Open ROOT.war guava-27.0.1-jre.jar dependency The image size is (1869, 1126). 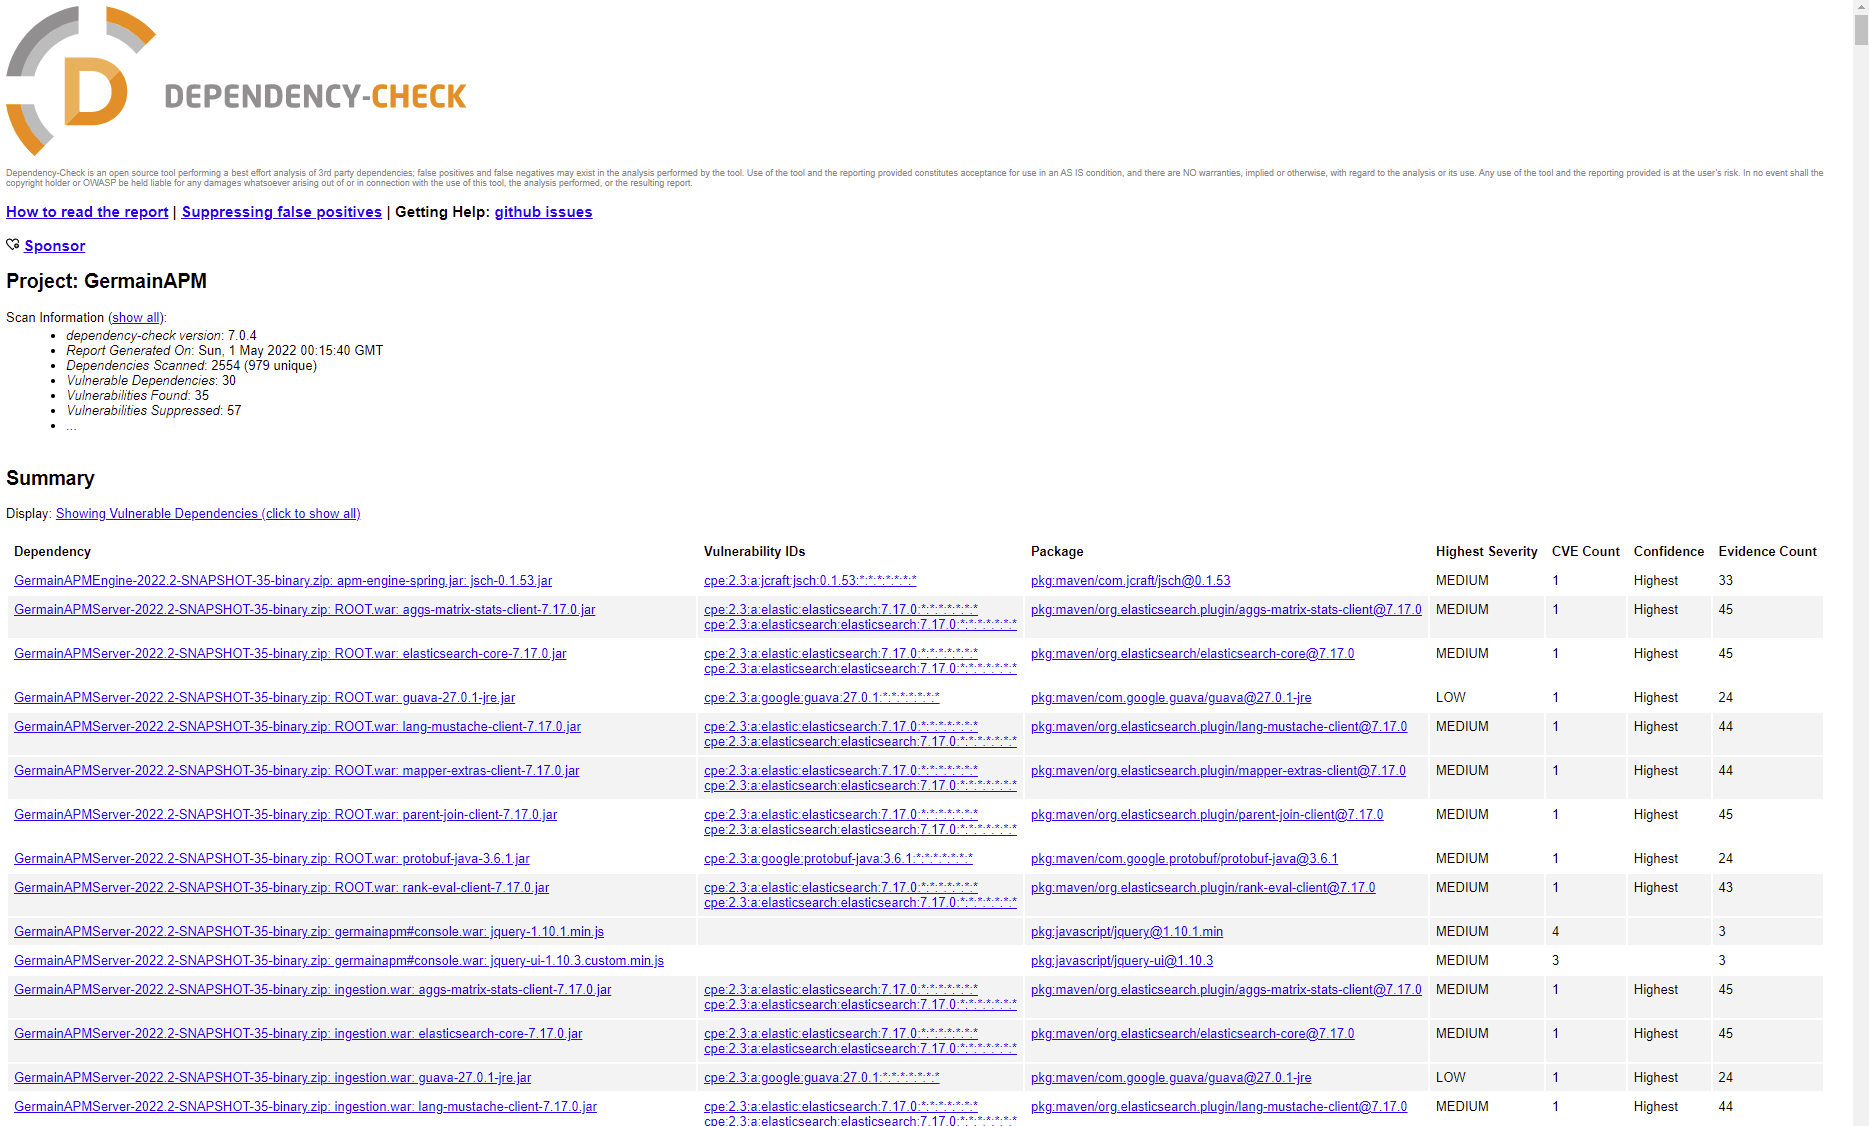coord(265,698)
